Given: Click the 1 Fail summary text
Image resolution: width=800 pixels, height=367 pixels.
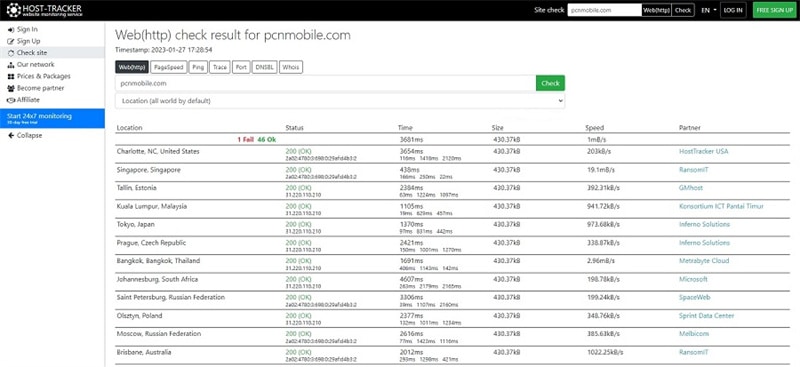Looking at the screenshot, I should [x=245, y=139].
